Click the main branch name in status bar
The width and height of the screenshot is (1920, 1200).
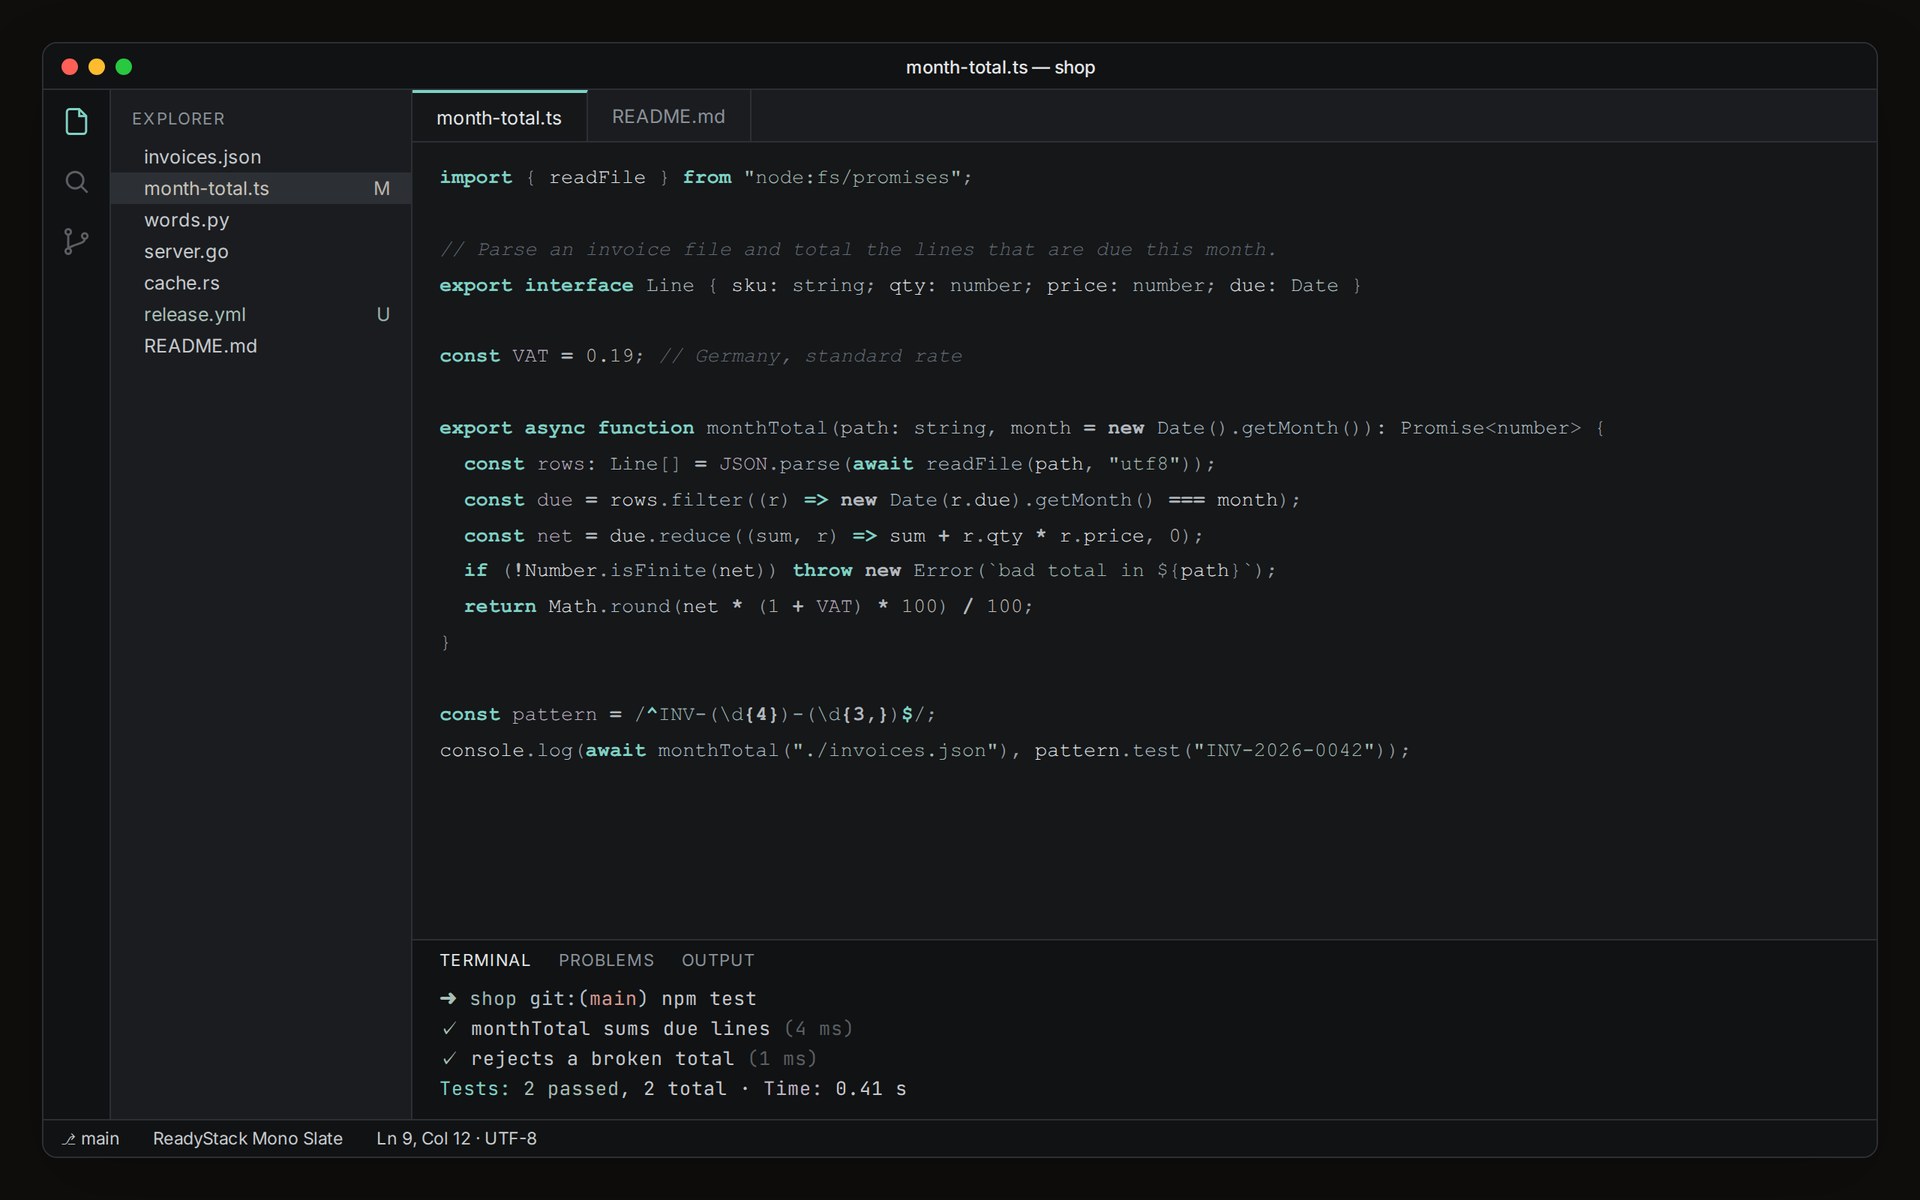[100, 1139]
